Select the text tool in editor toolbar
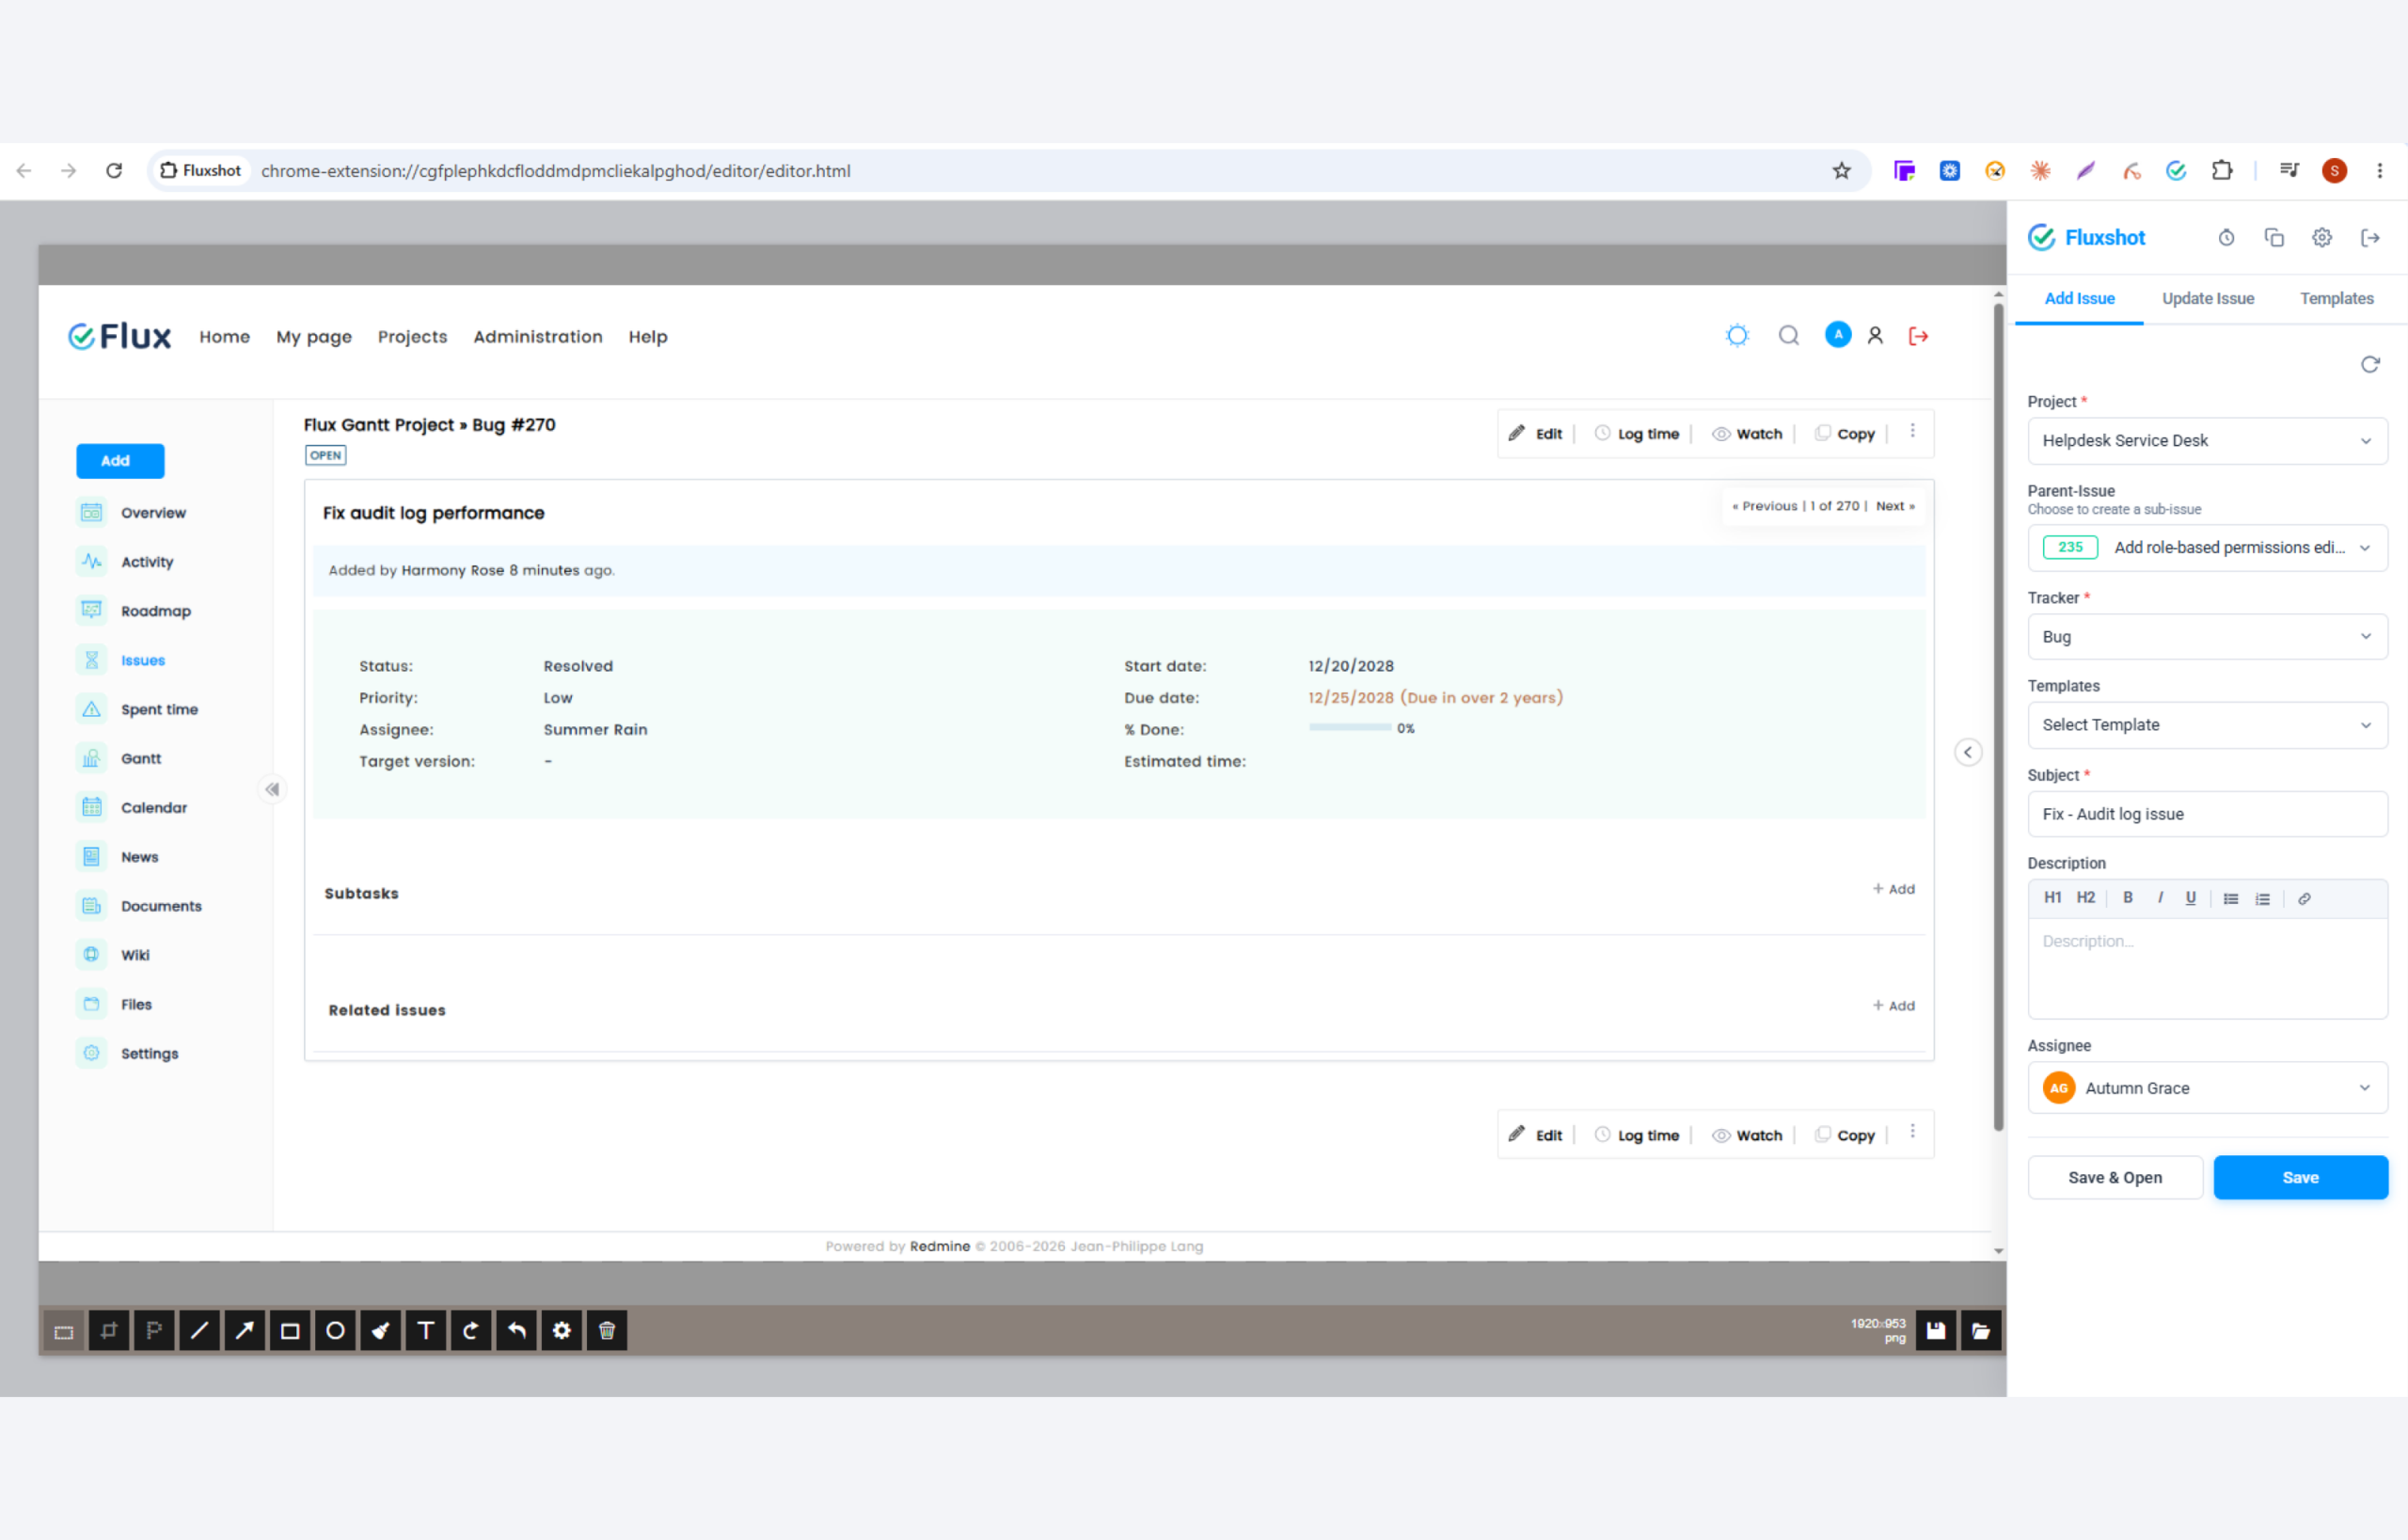This screenshot has width=2408, height=1540. (x=426, y=1331)
